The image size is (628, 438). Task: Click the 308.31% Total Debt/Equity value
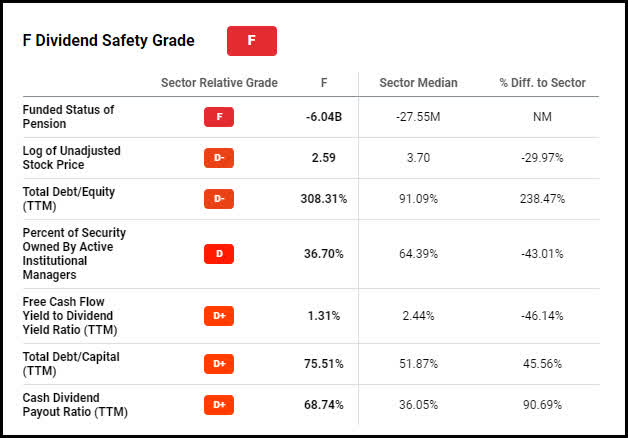[x=323, y=199]
